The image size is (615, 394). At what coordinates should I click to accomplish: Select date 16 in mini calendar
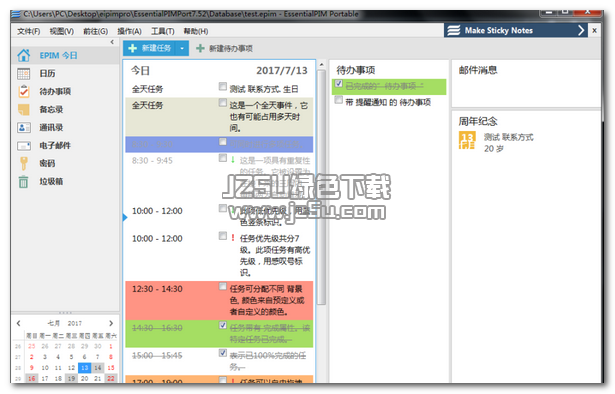[x=32, y=378]
